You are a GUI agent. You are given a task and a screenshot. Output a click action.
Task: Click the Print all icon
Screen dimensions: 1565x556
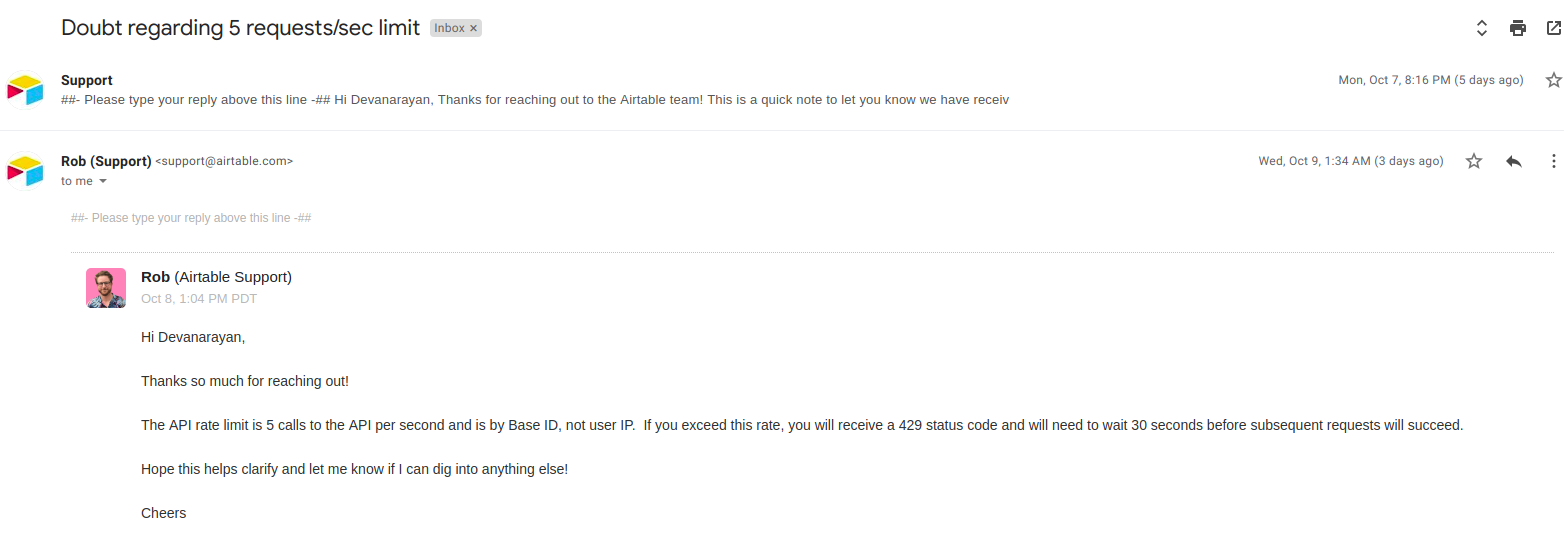click(1518, 28)
